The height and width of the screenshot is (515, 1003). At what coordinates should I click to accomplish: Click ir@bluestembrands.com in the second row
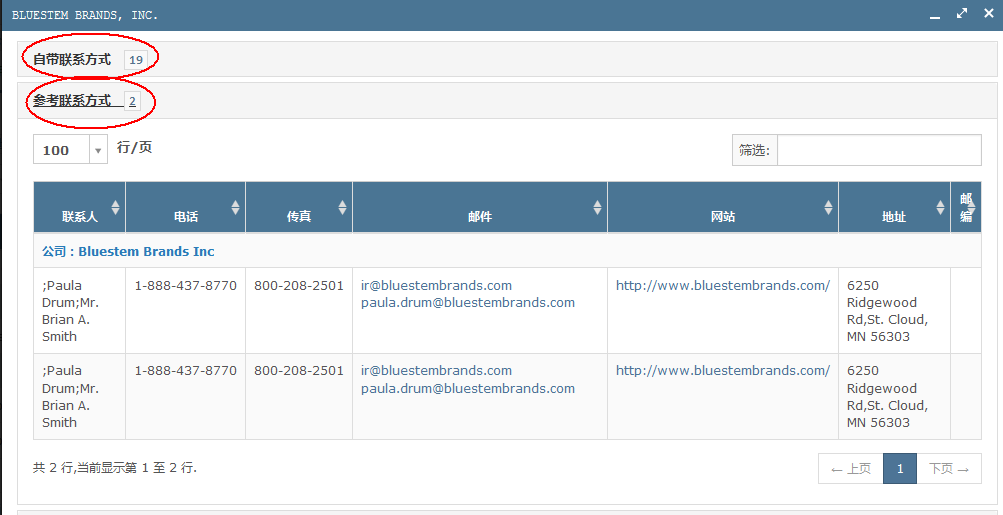pos(436,371)
